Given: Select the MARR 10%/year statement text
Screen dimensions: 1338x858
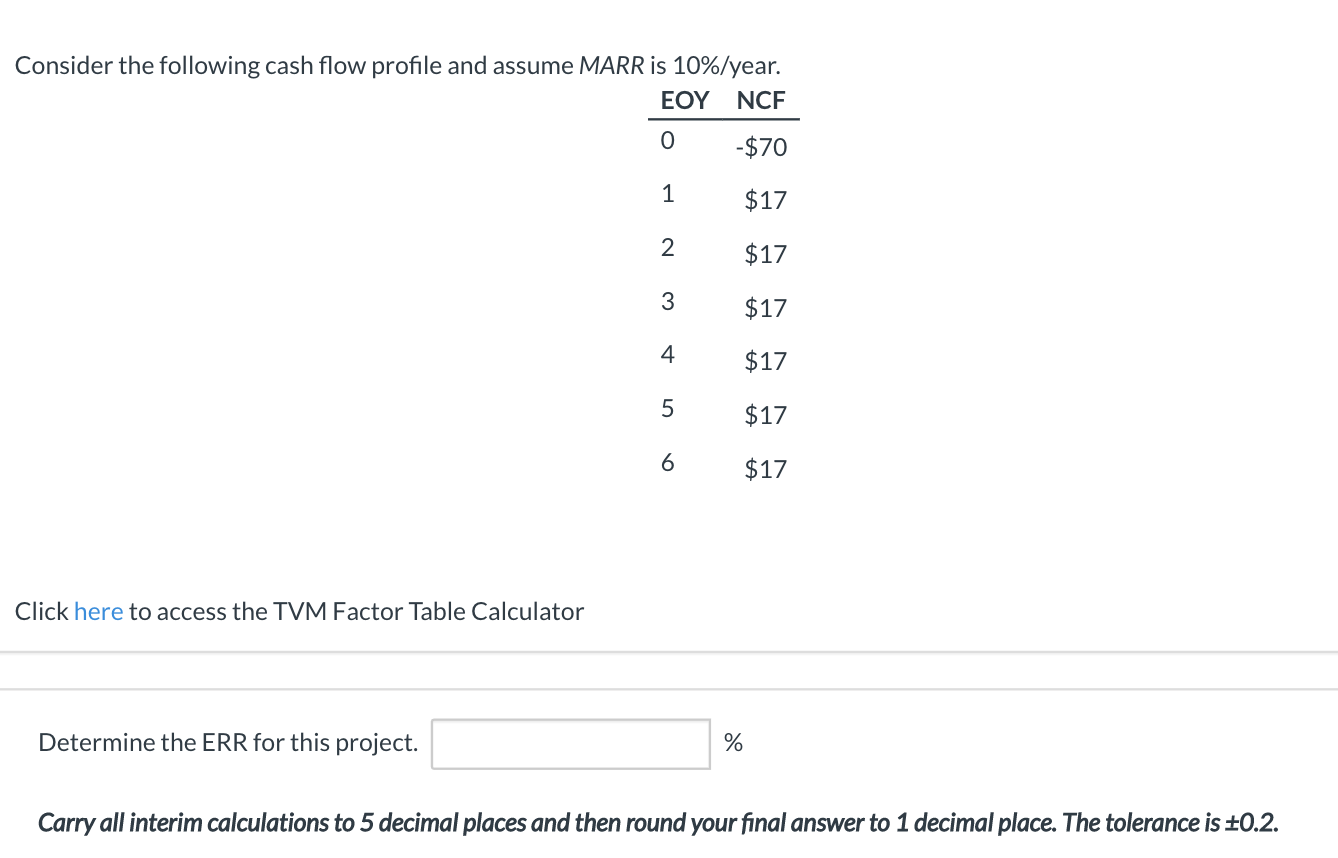Looking at the screenshot, I should [399, 64].
